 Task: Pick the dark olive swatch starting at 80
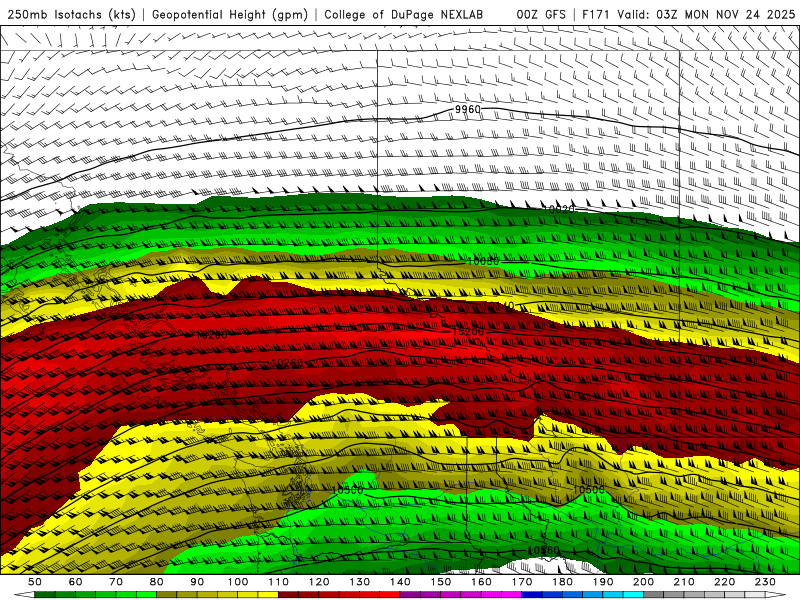tap(167, 595)
